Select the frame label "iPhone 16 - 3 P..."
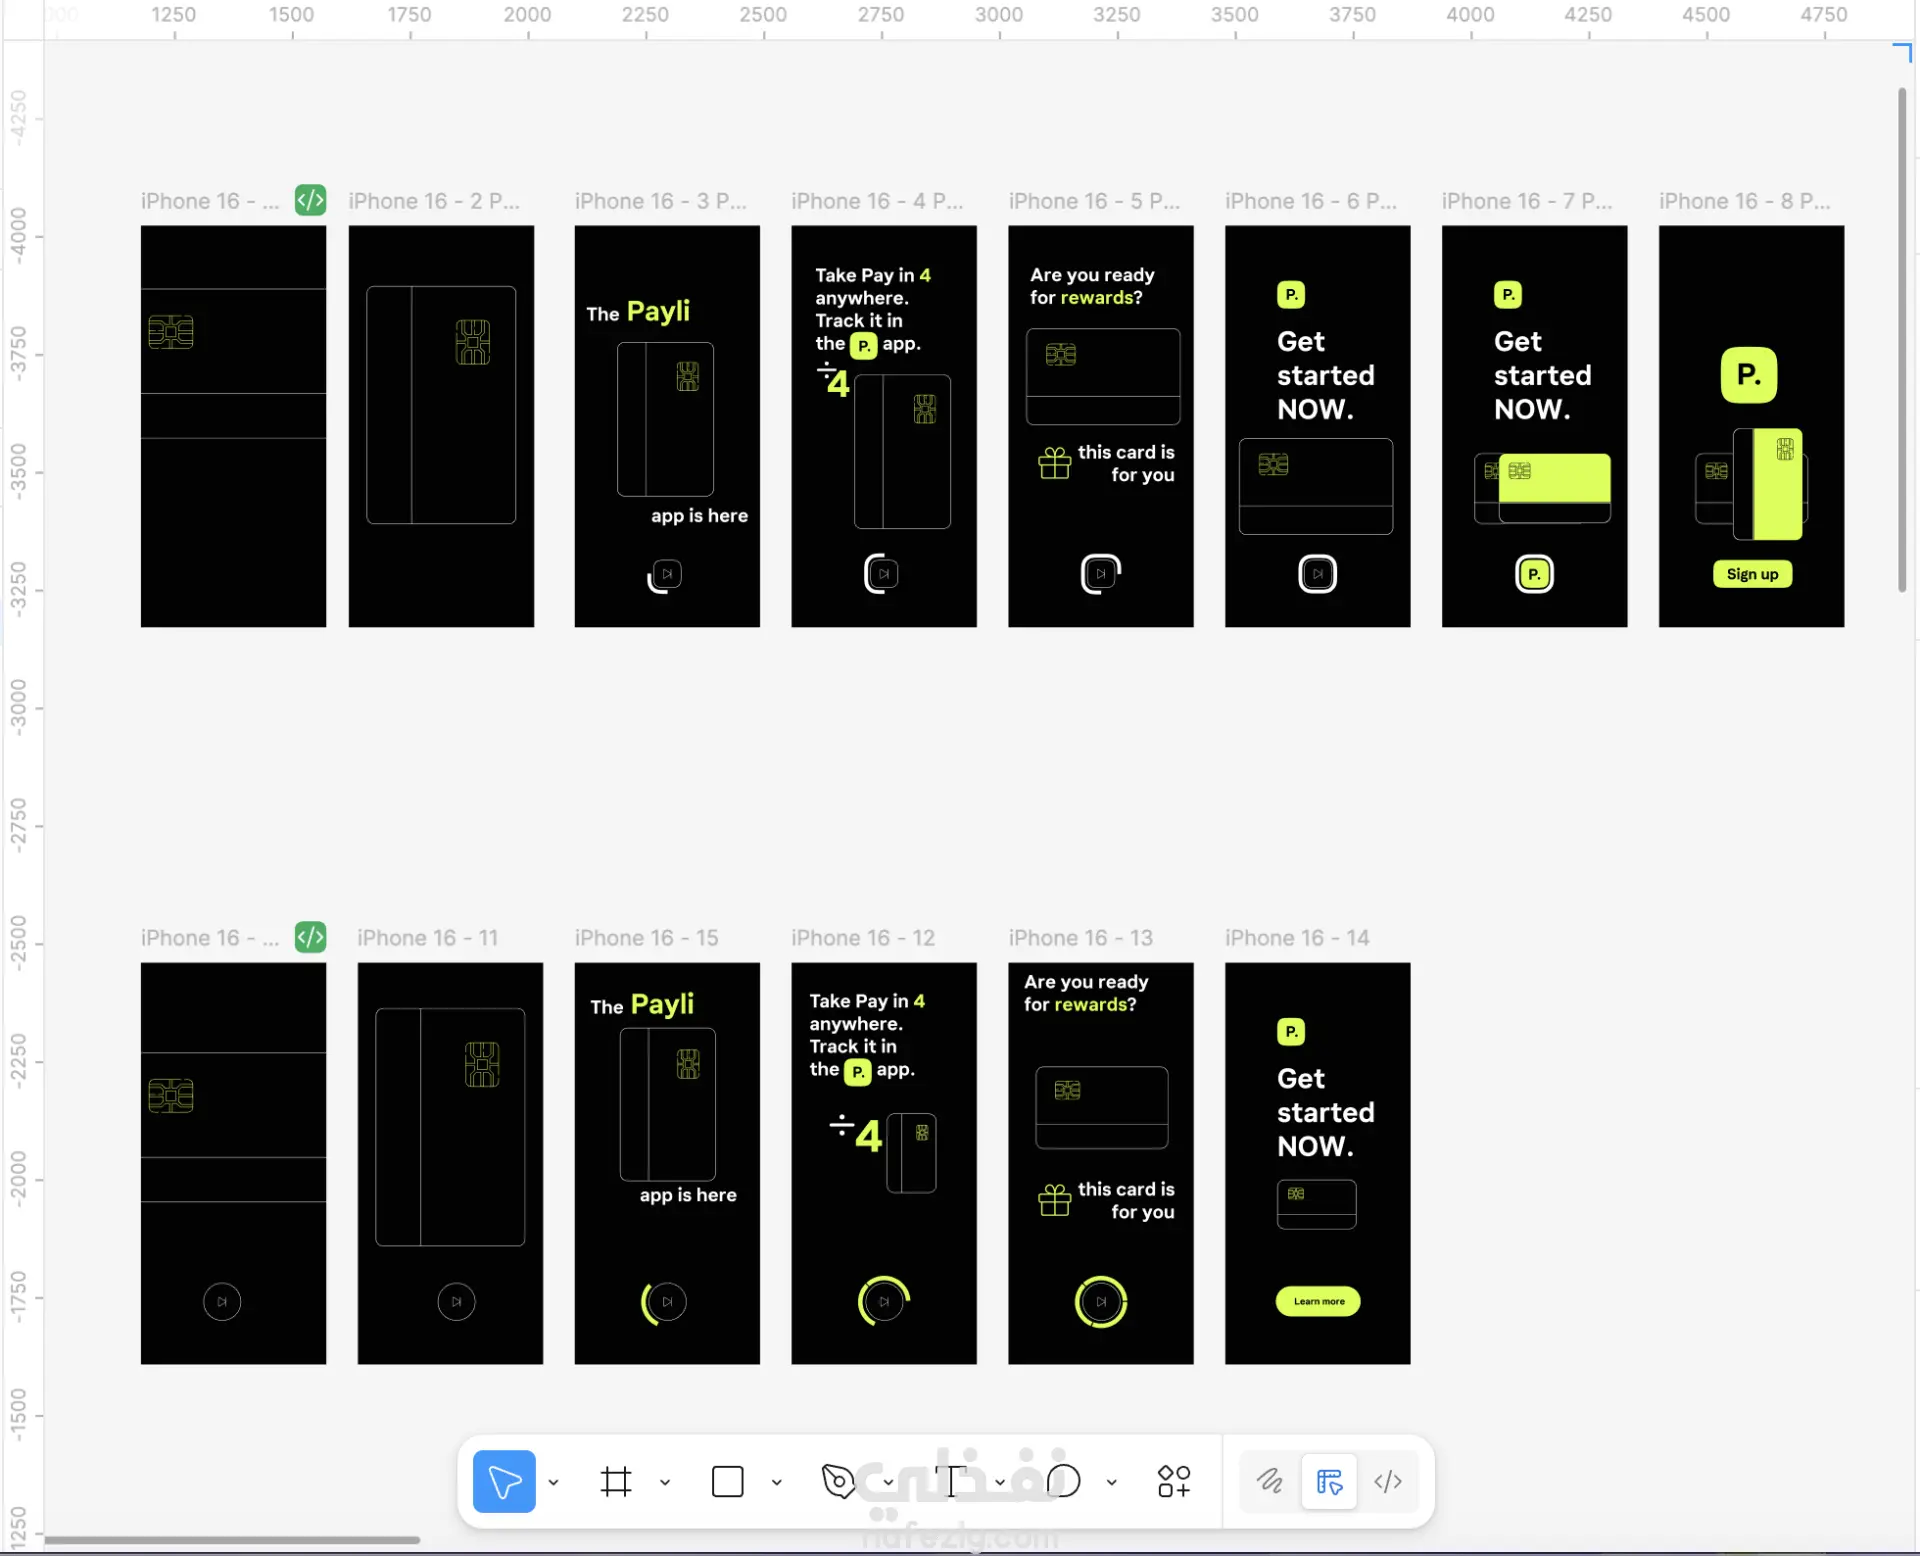The height and width of the screenshot is (1556, 1920). [661, 201]
